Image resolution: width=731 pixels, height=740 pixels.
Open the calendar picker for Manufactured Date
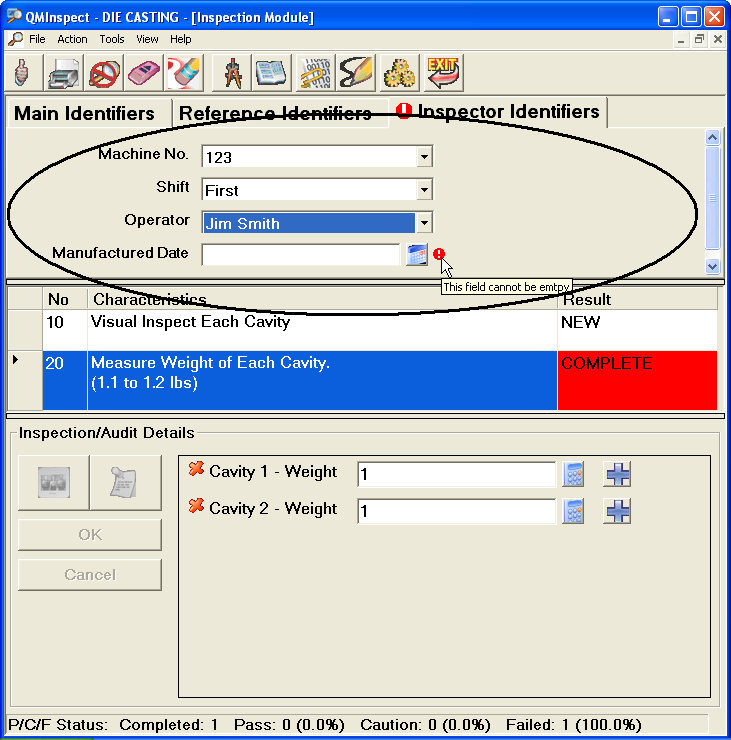tap(416, 255)
